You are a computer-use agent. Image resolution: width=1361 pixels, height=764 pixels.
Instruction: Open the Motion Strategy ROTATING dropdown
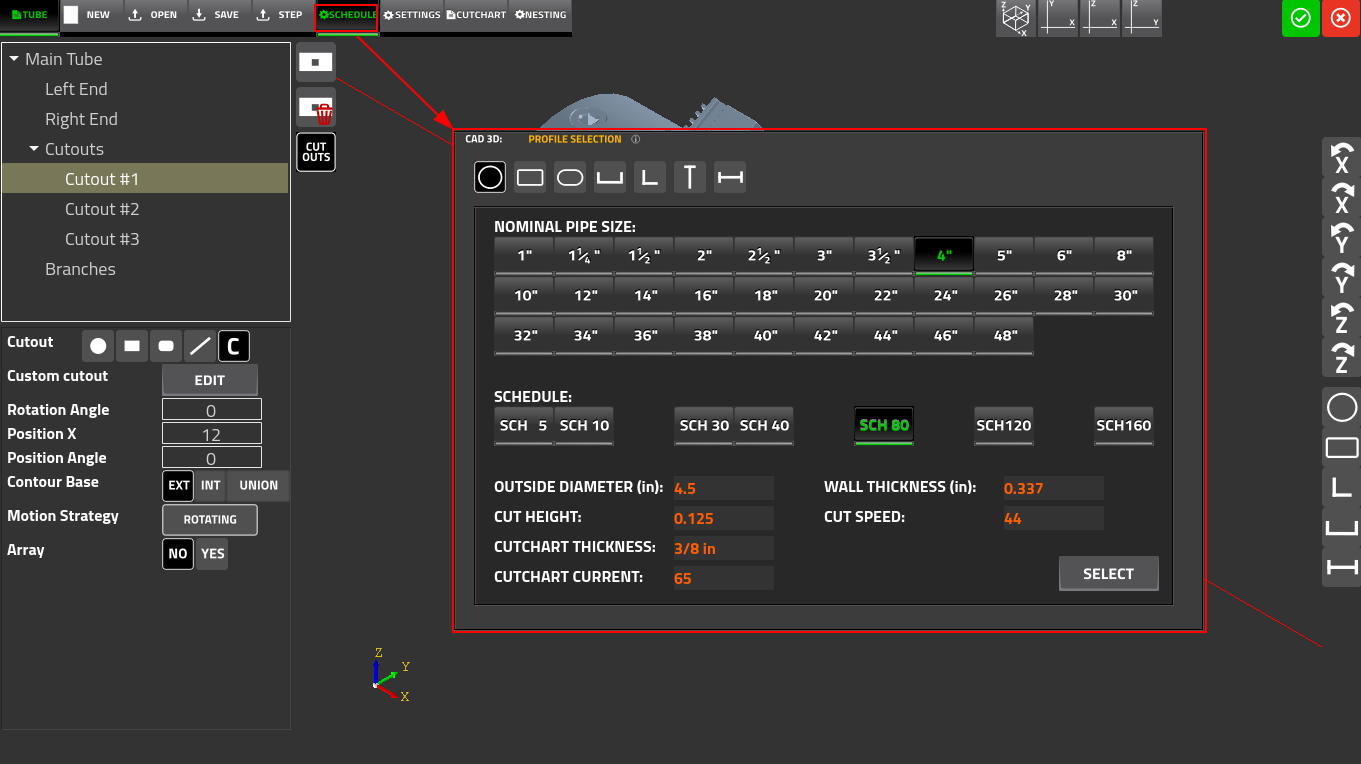[209, 519]
